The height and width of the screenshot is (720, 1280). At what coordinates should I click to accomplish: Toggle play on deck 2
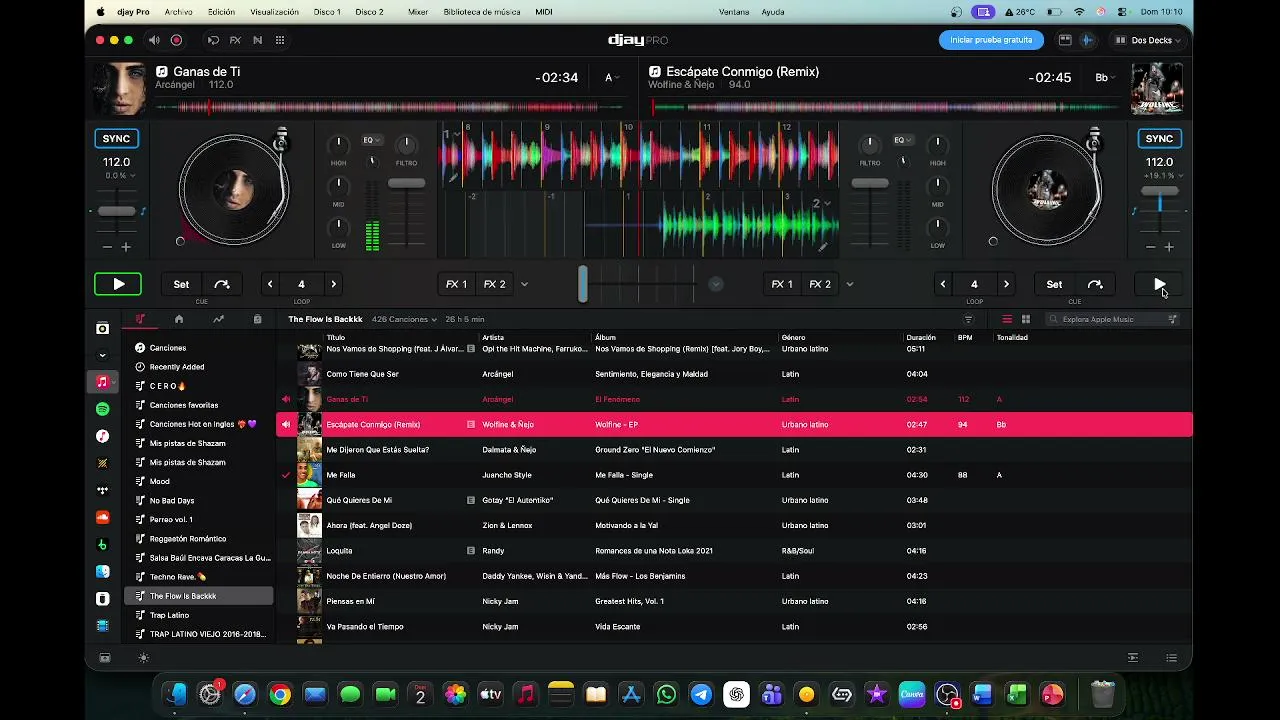click(x=1159, y=284)
